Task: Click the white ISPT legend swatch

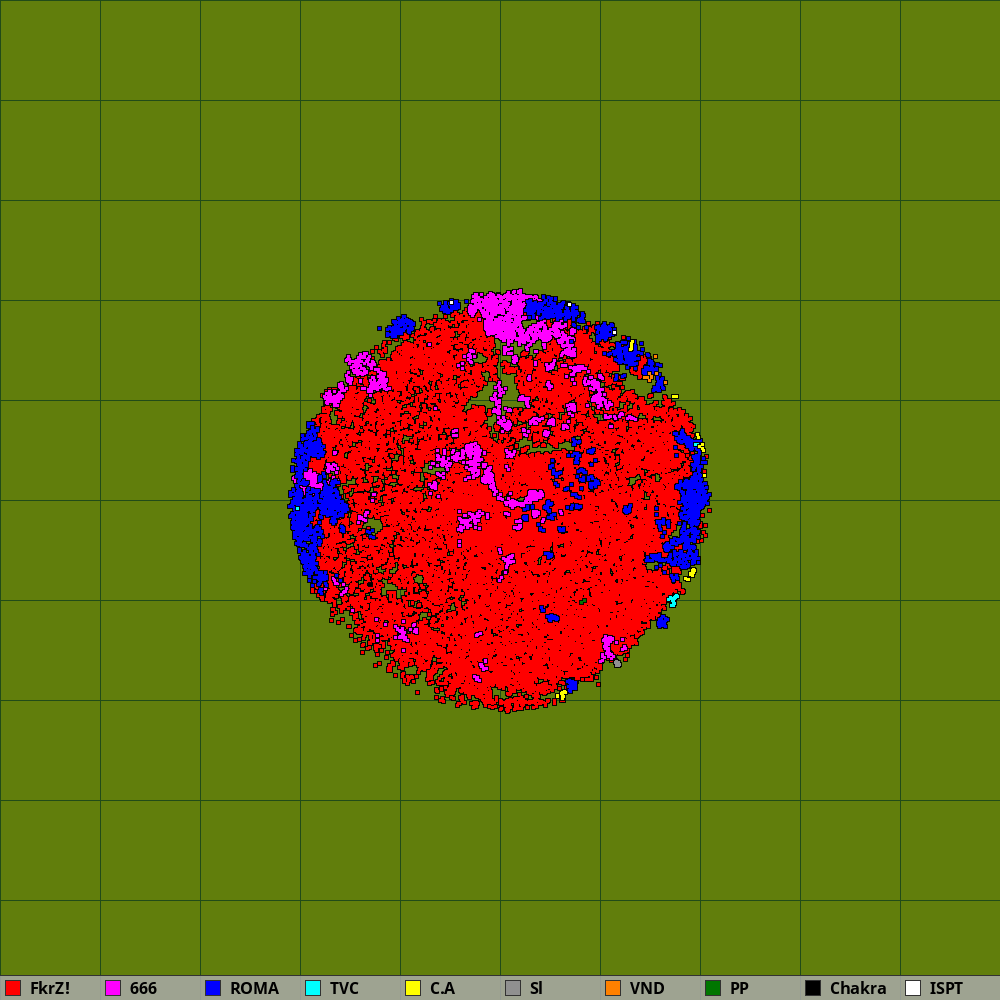Action: point(913,988)
